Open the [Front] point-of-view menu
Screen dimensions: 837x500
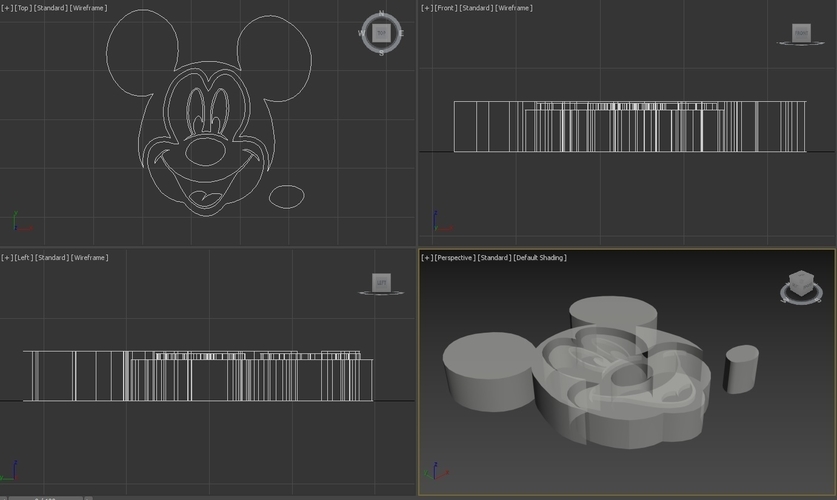tap(446, 8)
